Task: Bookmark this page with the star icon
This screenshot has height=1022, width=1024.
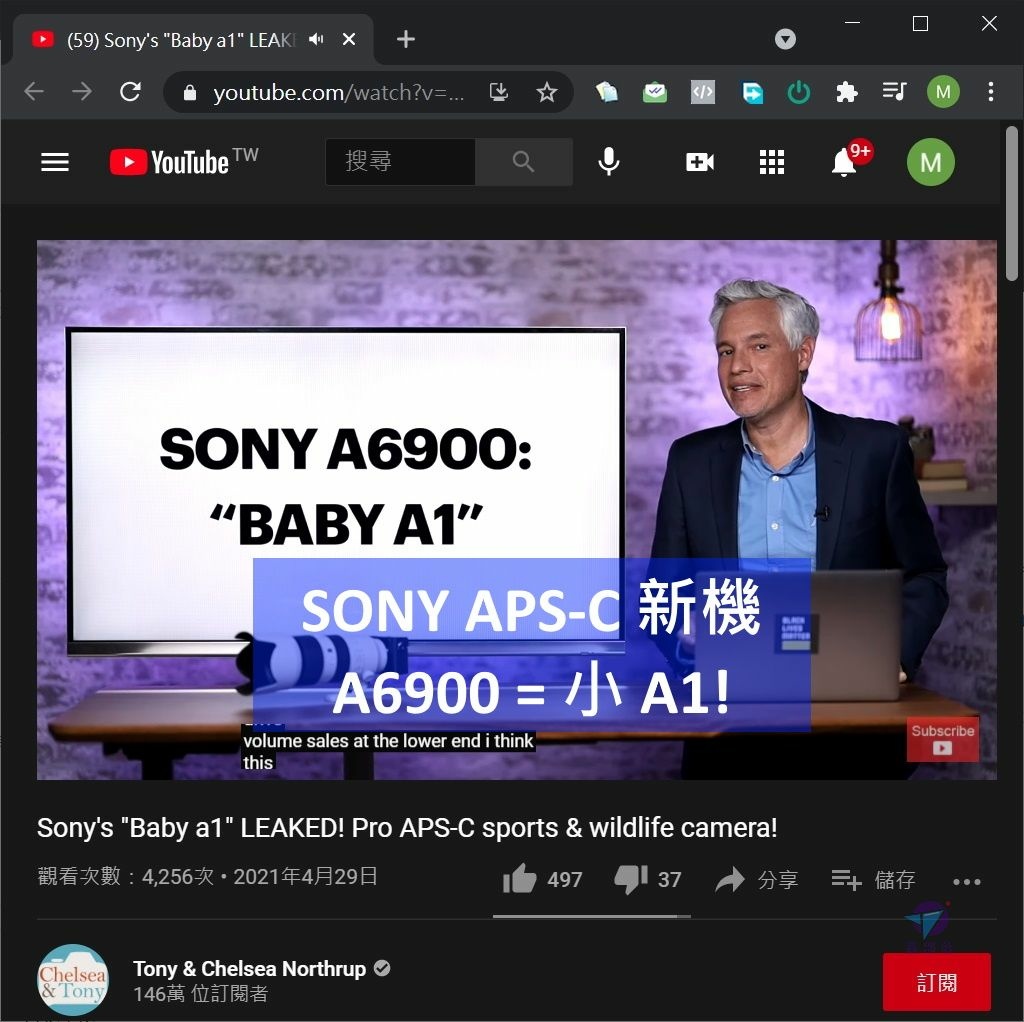Action: coord(547,92)
